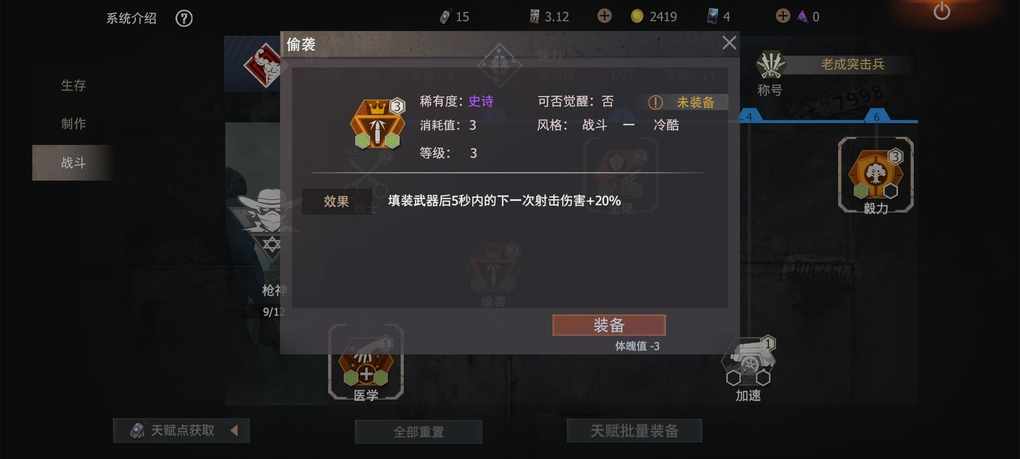Add purple gems with the plus icon

point(783,16)
